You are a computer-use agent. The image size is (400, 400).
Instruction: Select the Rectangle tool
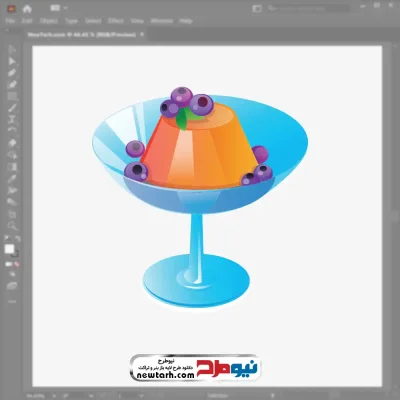tap(12, 96)
